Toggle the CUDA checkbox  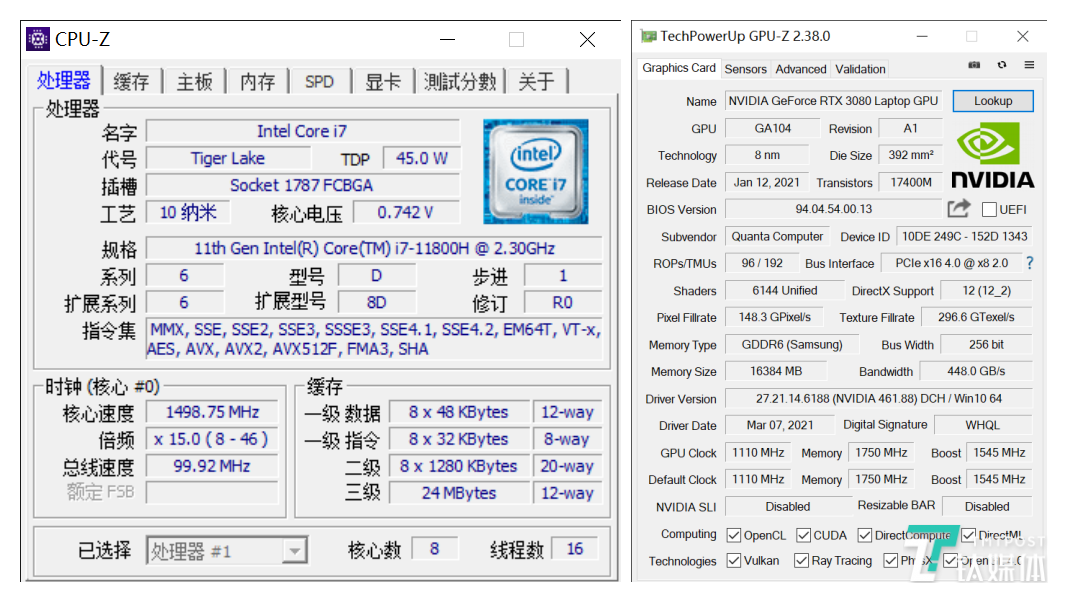tap(803, 535)
